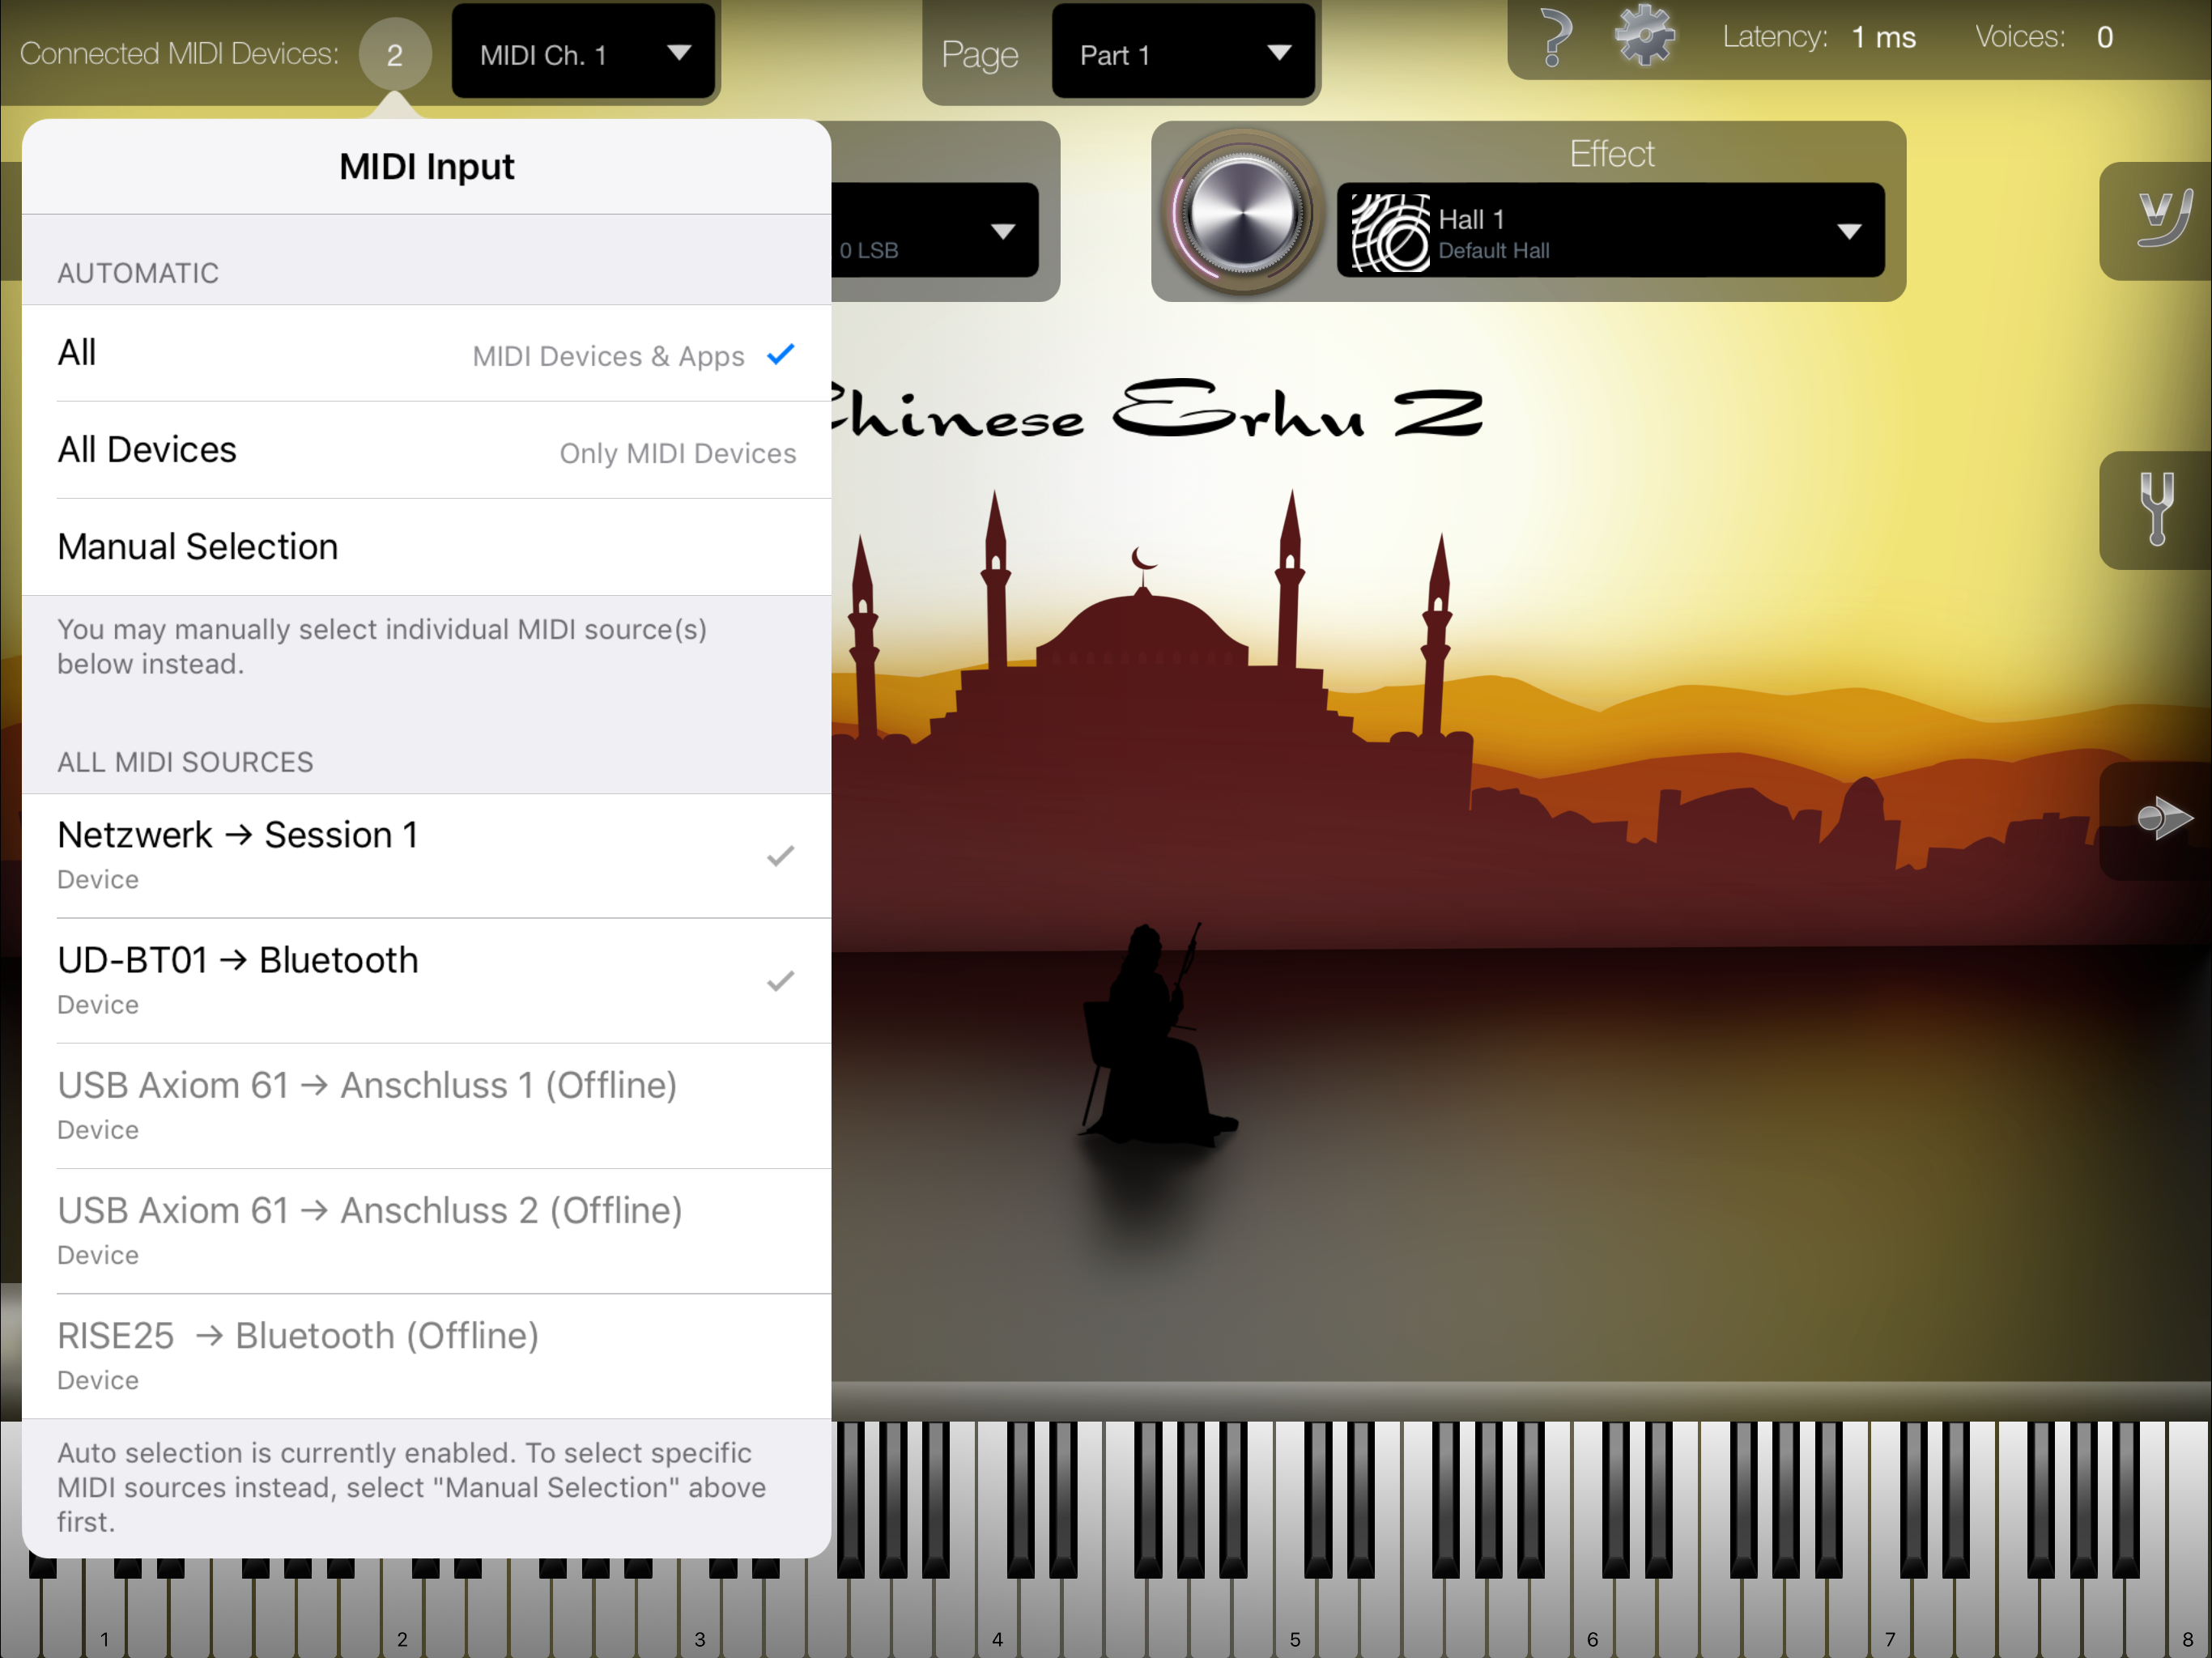
Task: Open the curved fork side tab
Action: (2162, 218)
